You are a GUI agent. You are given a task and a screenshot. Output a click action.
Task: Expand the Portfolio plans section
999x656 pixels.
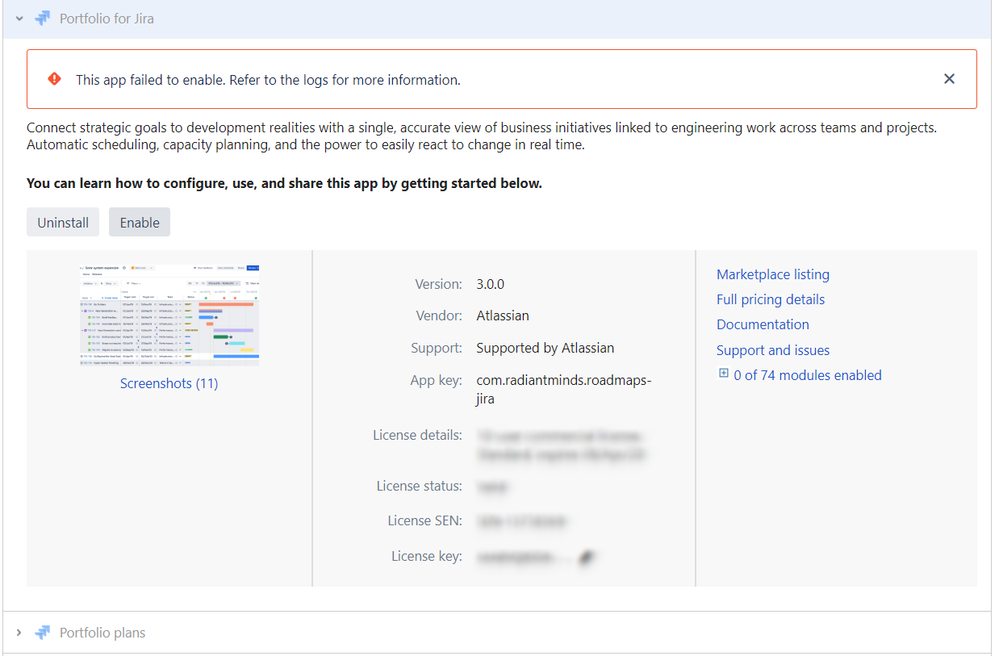19,632
